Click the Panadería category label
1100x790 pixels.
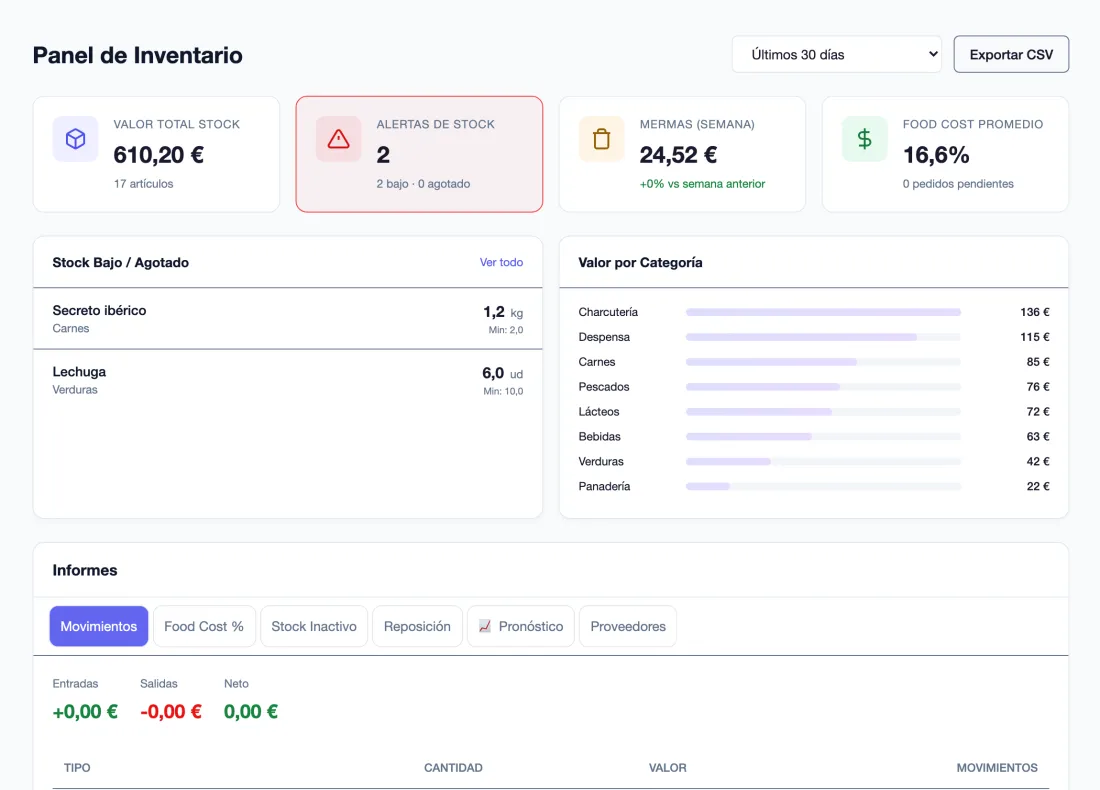point(604,486)
